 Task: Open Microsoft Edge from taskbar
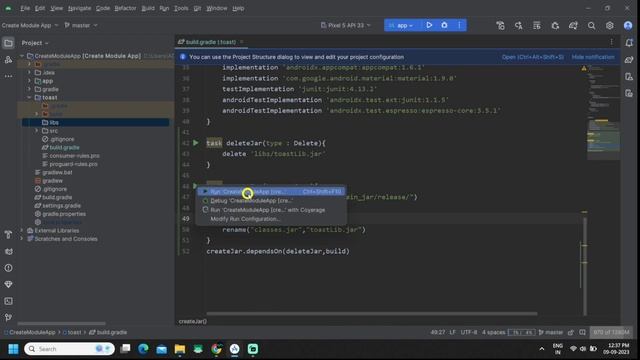(x=143, y=349)
